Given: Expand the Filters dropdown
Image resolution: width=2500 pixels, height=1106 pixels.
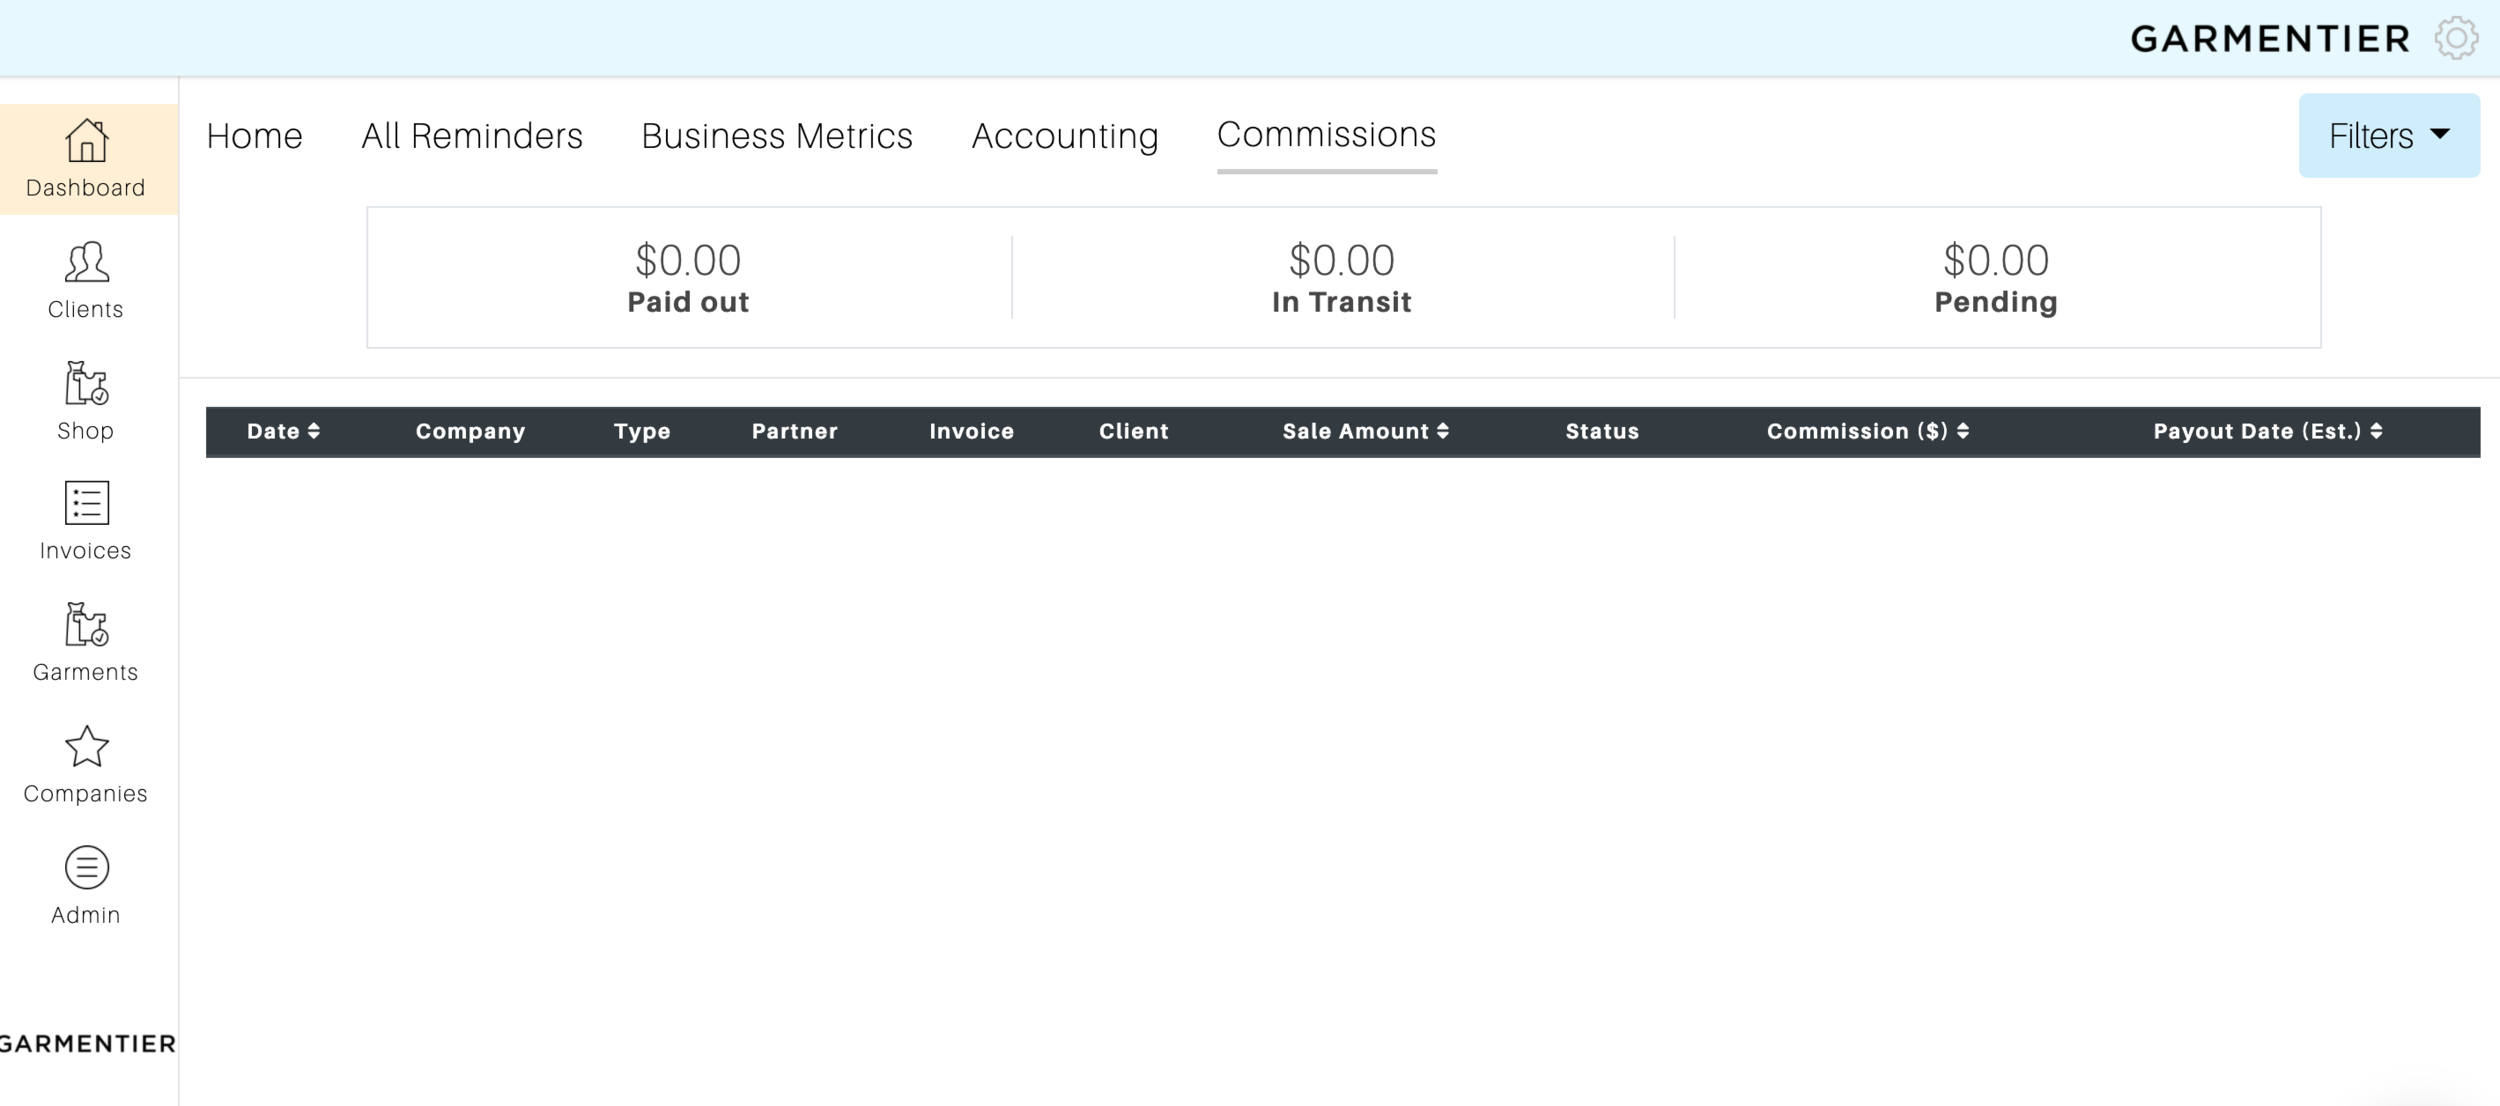Looking at the screenshot, I should point(2388,136).
